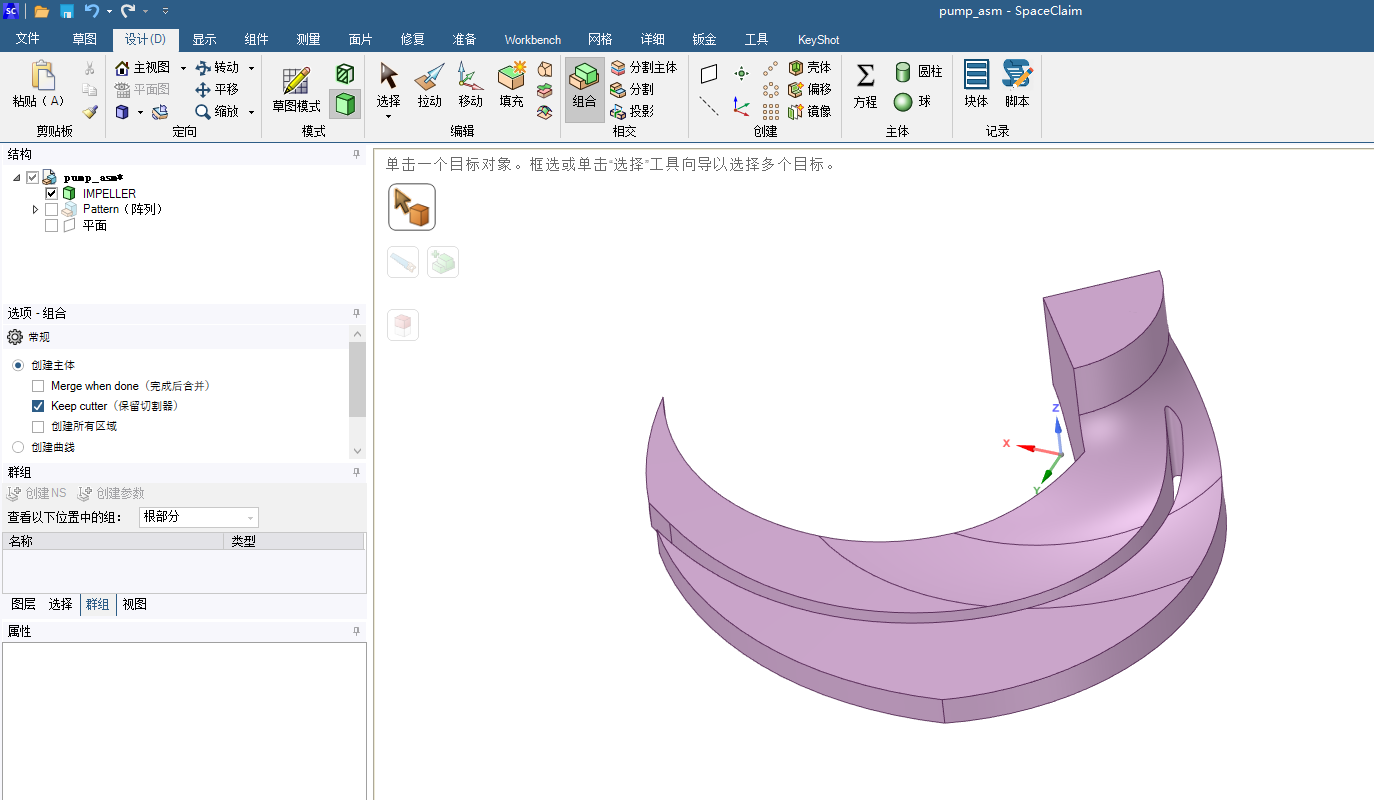Viewport: 1374px width, 800px height.
Task: Toggle visibility checkbox for IMPELLER
Action: click(x=51, y=194)
